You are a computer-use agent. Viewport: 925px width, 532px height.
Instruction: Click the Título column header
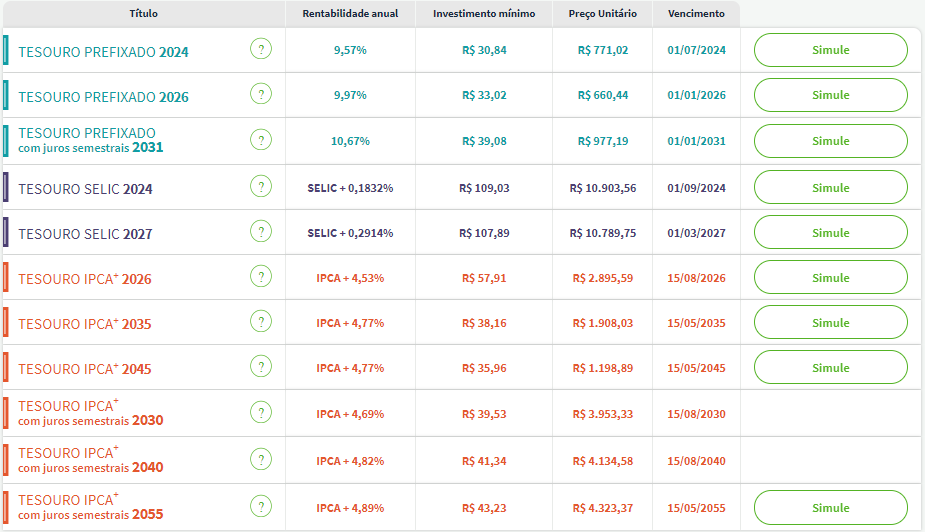point(143,14)
